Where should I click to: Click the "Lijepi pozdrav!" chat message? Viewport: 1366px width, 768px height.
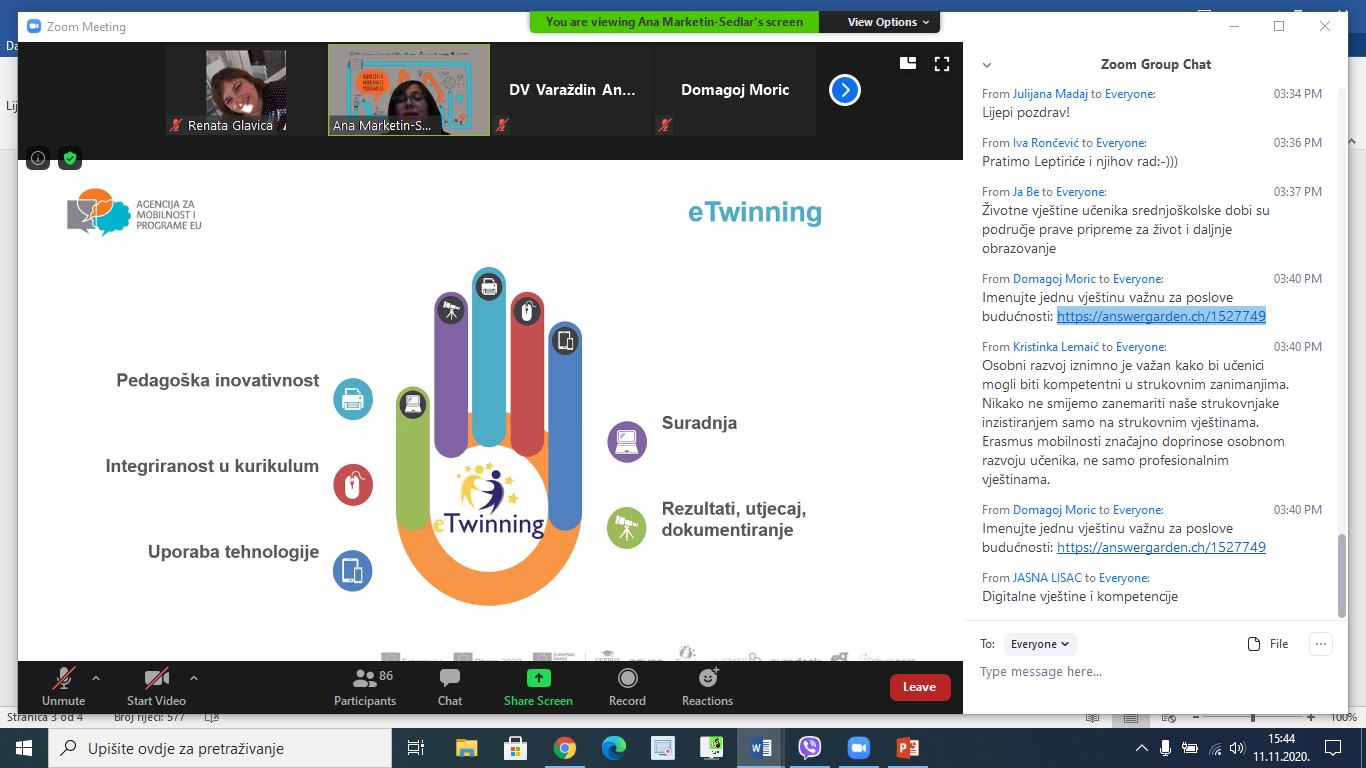1025,113
